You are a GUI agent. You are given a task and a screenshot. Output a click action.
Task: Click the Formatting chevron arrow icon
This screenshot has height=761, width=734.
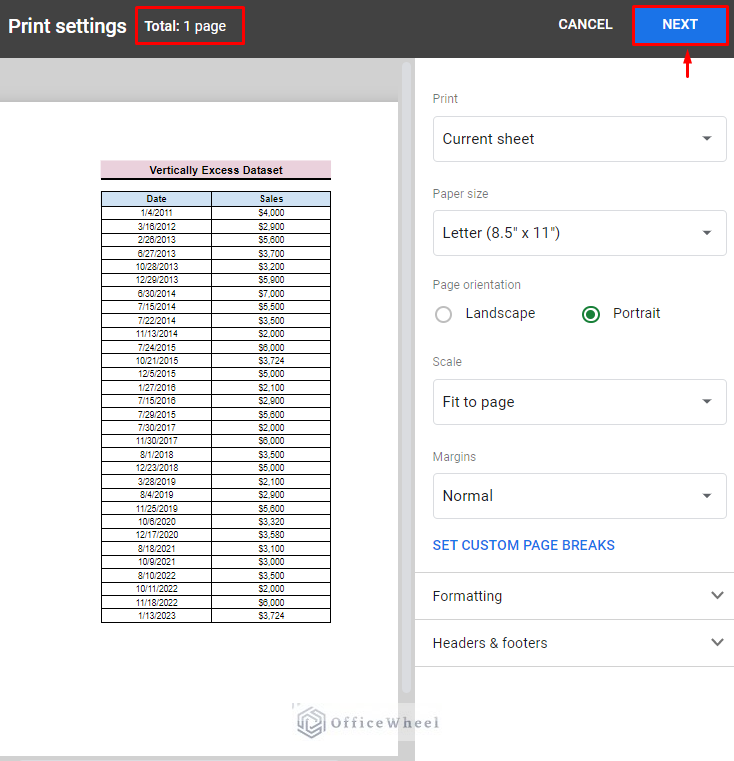(x=716, y=596)
